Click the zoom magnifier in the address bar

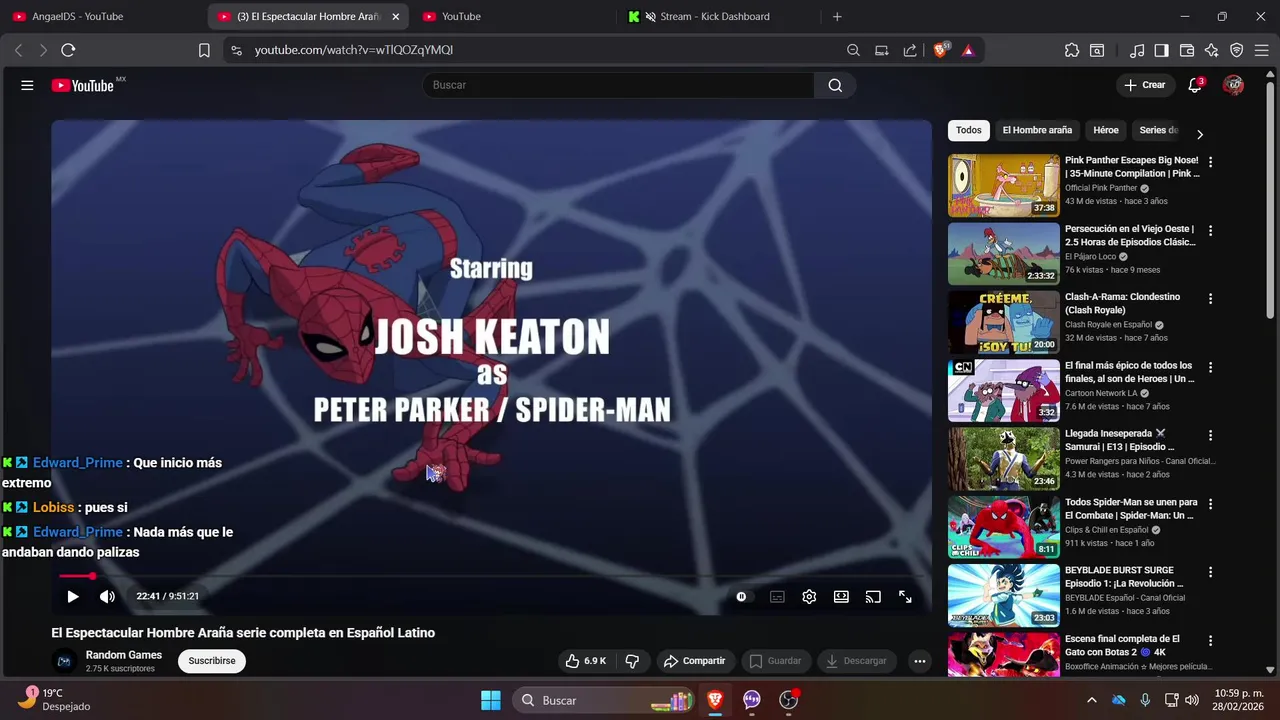[853, 50]
